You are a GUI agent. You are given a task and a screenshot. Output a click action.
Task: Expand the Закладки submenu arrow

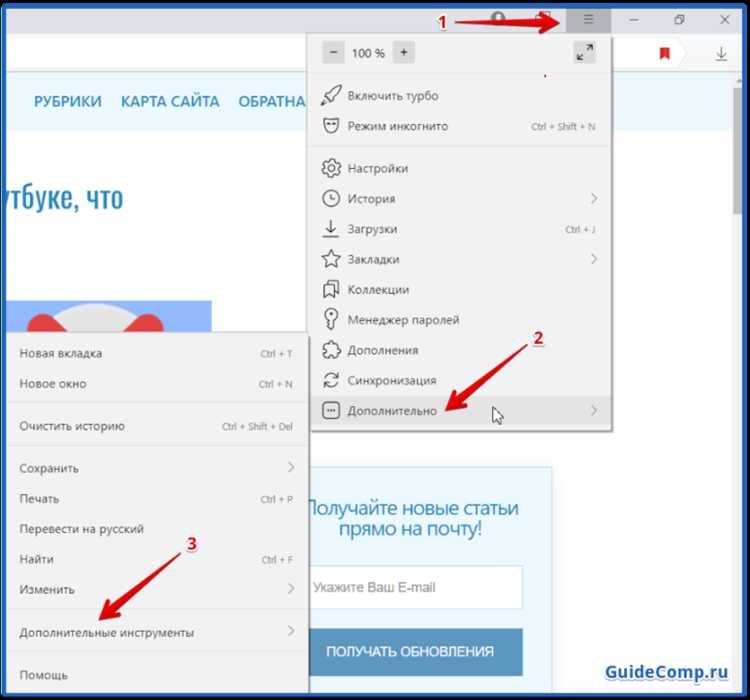click(594, 259)
